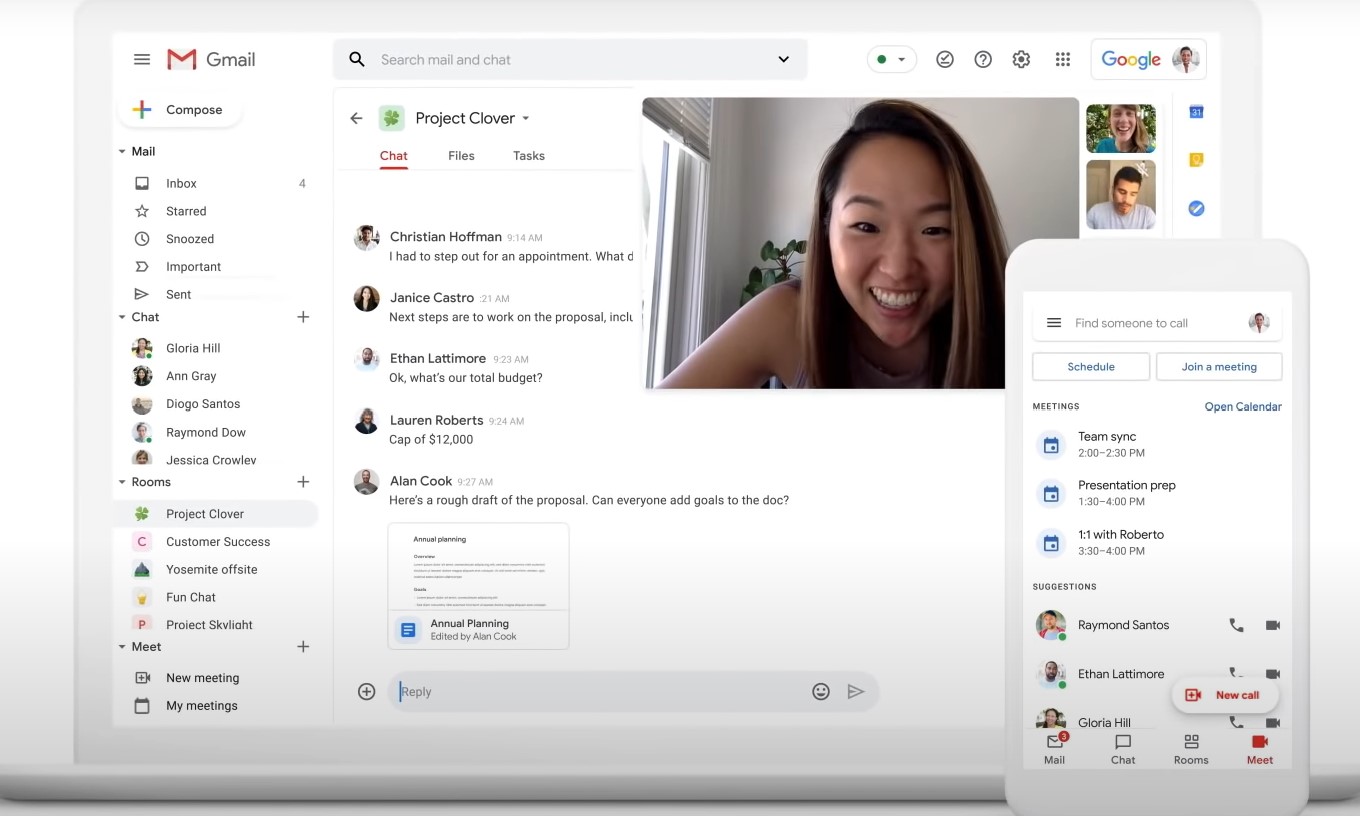The width and height of the screenshot is (1360, 816).
Task: Switch to the Files tab
Action: tap(461, 156)
